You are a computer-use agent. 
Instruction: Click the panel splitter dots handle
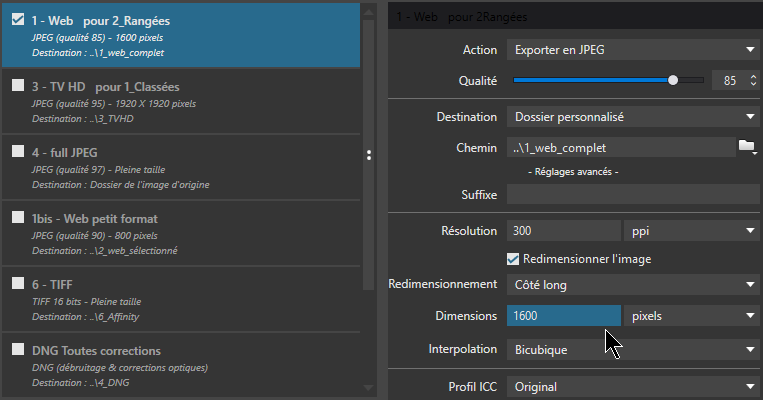coord(369,155)
